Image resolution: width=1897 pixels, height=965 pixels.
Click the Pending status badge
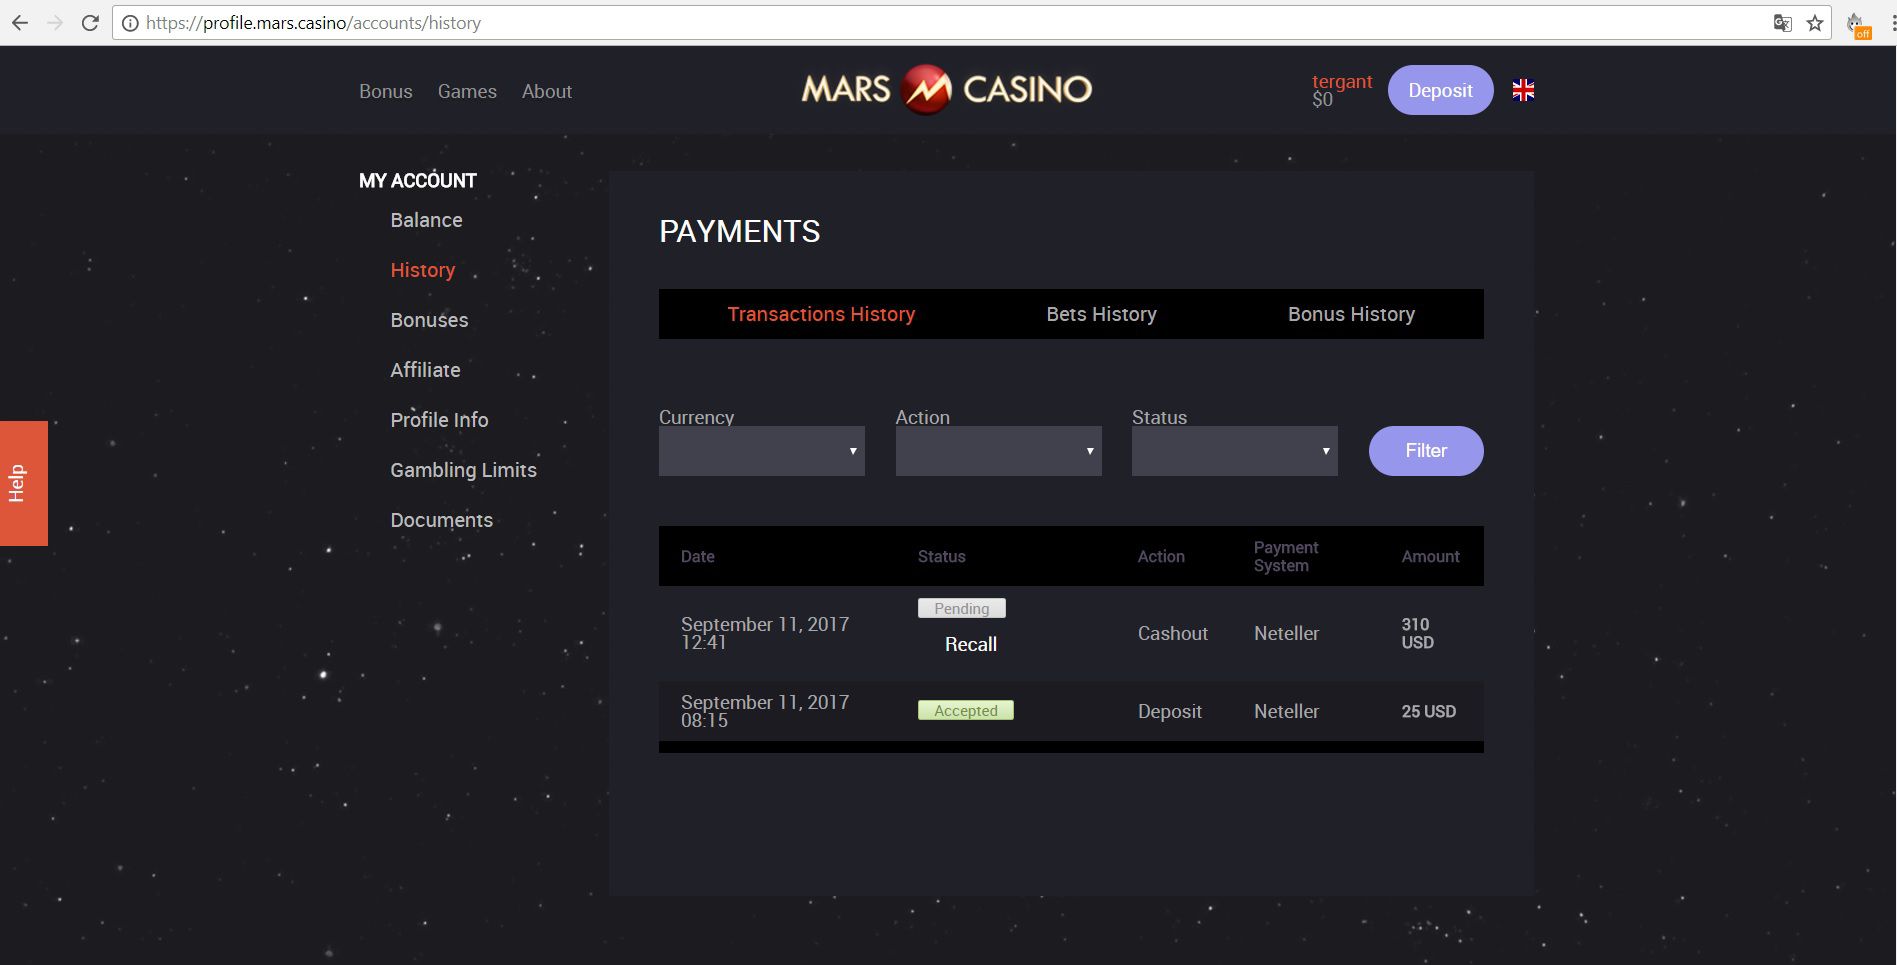tap(962, 608)
